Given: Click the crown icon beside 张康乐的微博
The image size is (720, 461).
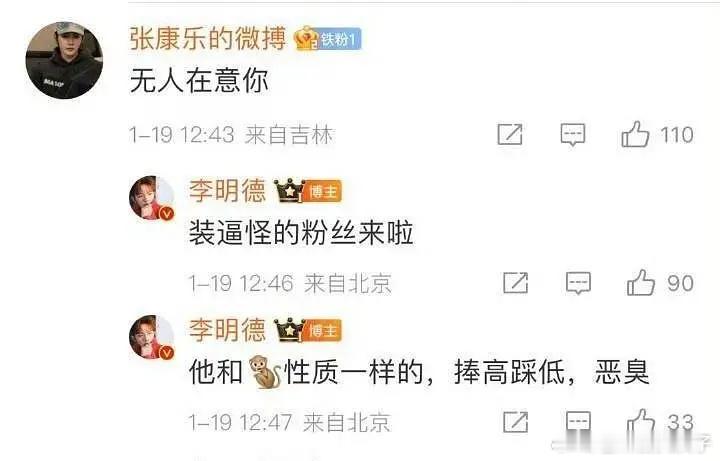Looking at the screenshot, I should pos(306,39).
